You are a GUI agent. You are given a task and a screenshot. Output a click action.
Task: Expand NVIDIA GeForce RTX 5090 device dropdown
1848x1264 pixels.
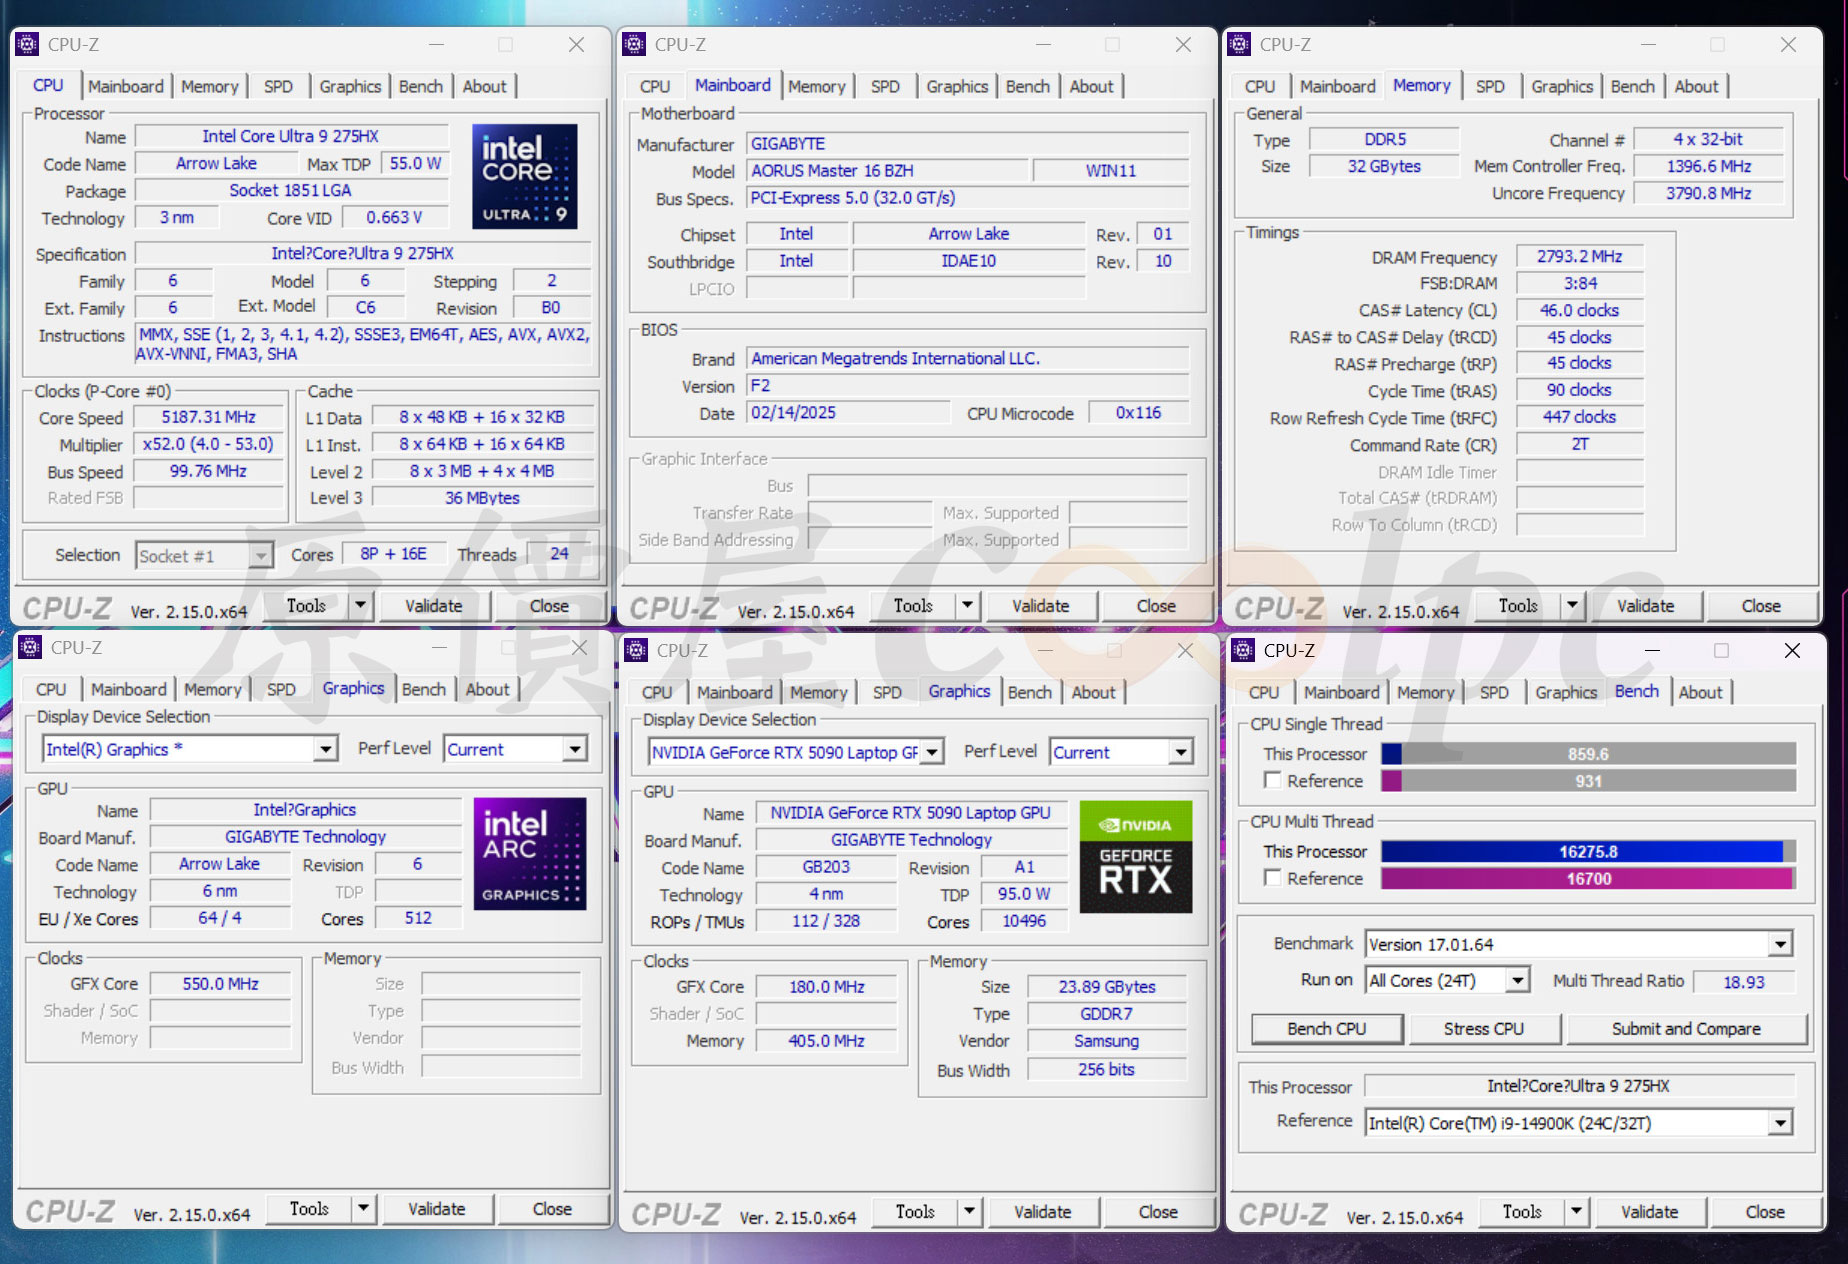931,752
